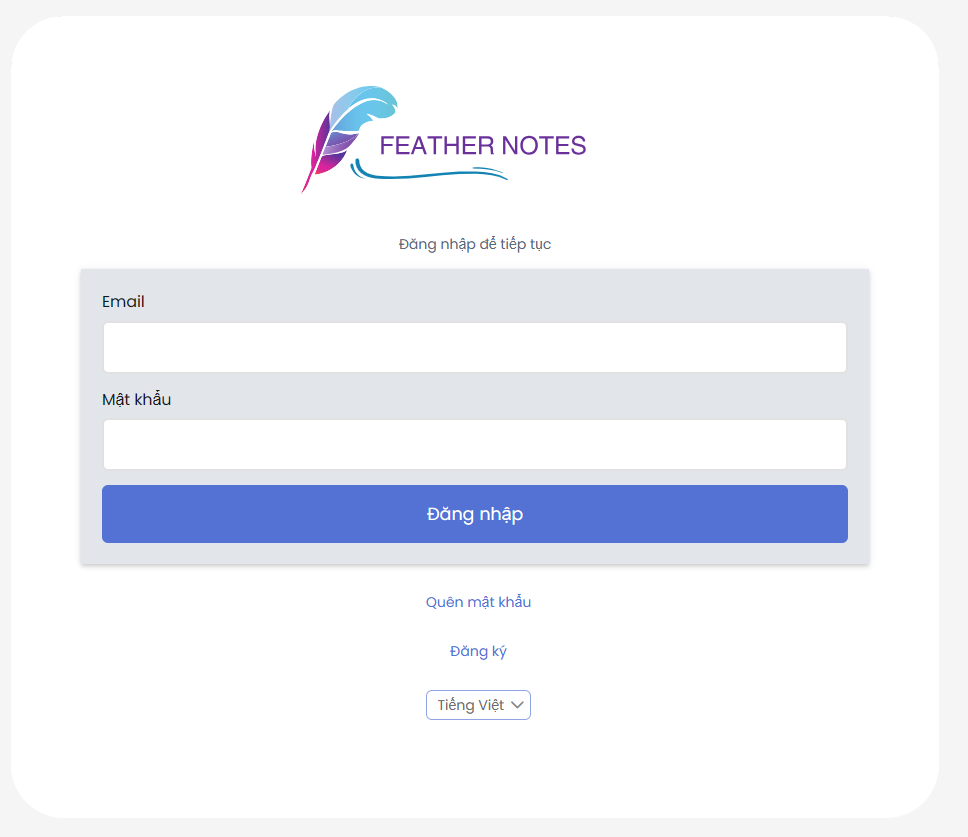Click the blue swoosh beneath the logo
The height and width of the screenshot is (837, 968).
click(428, 170)
